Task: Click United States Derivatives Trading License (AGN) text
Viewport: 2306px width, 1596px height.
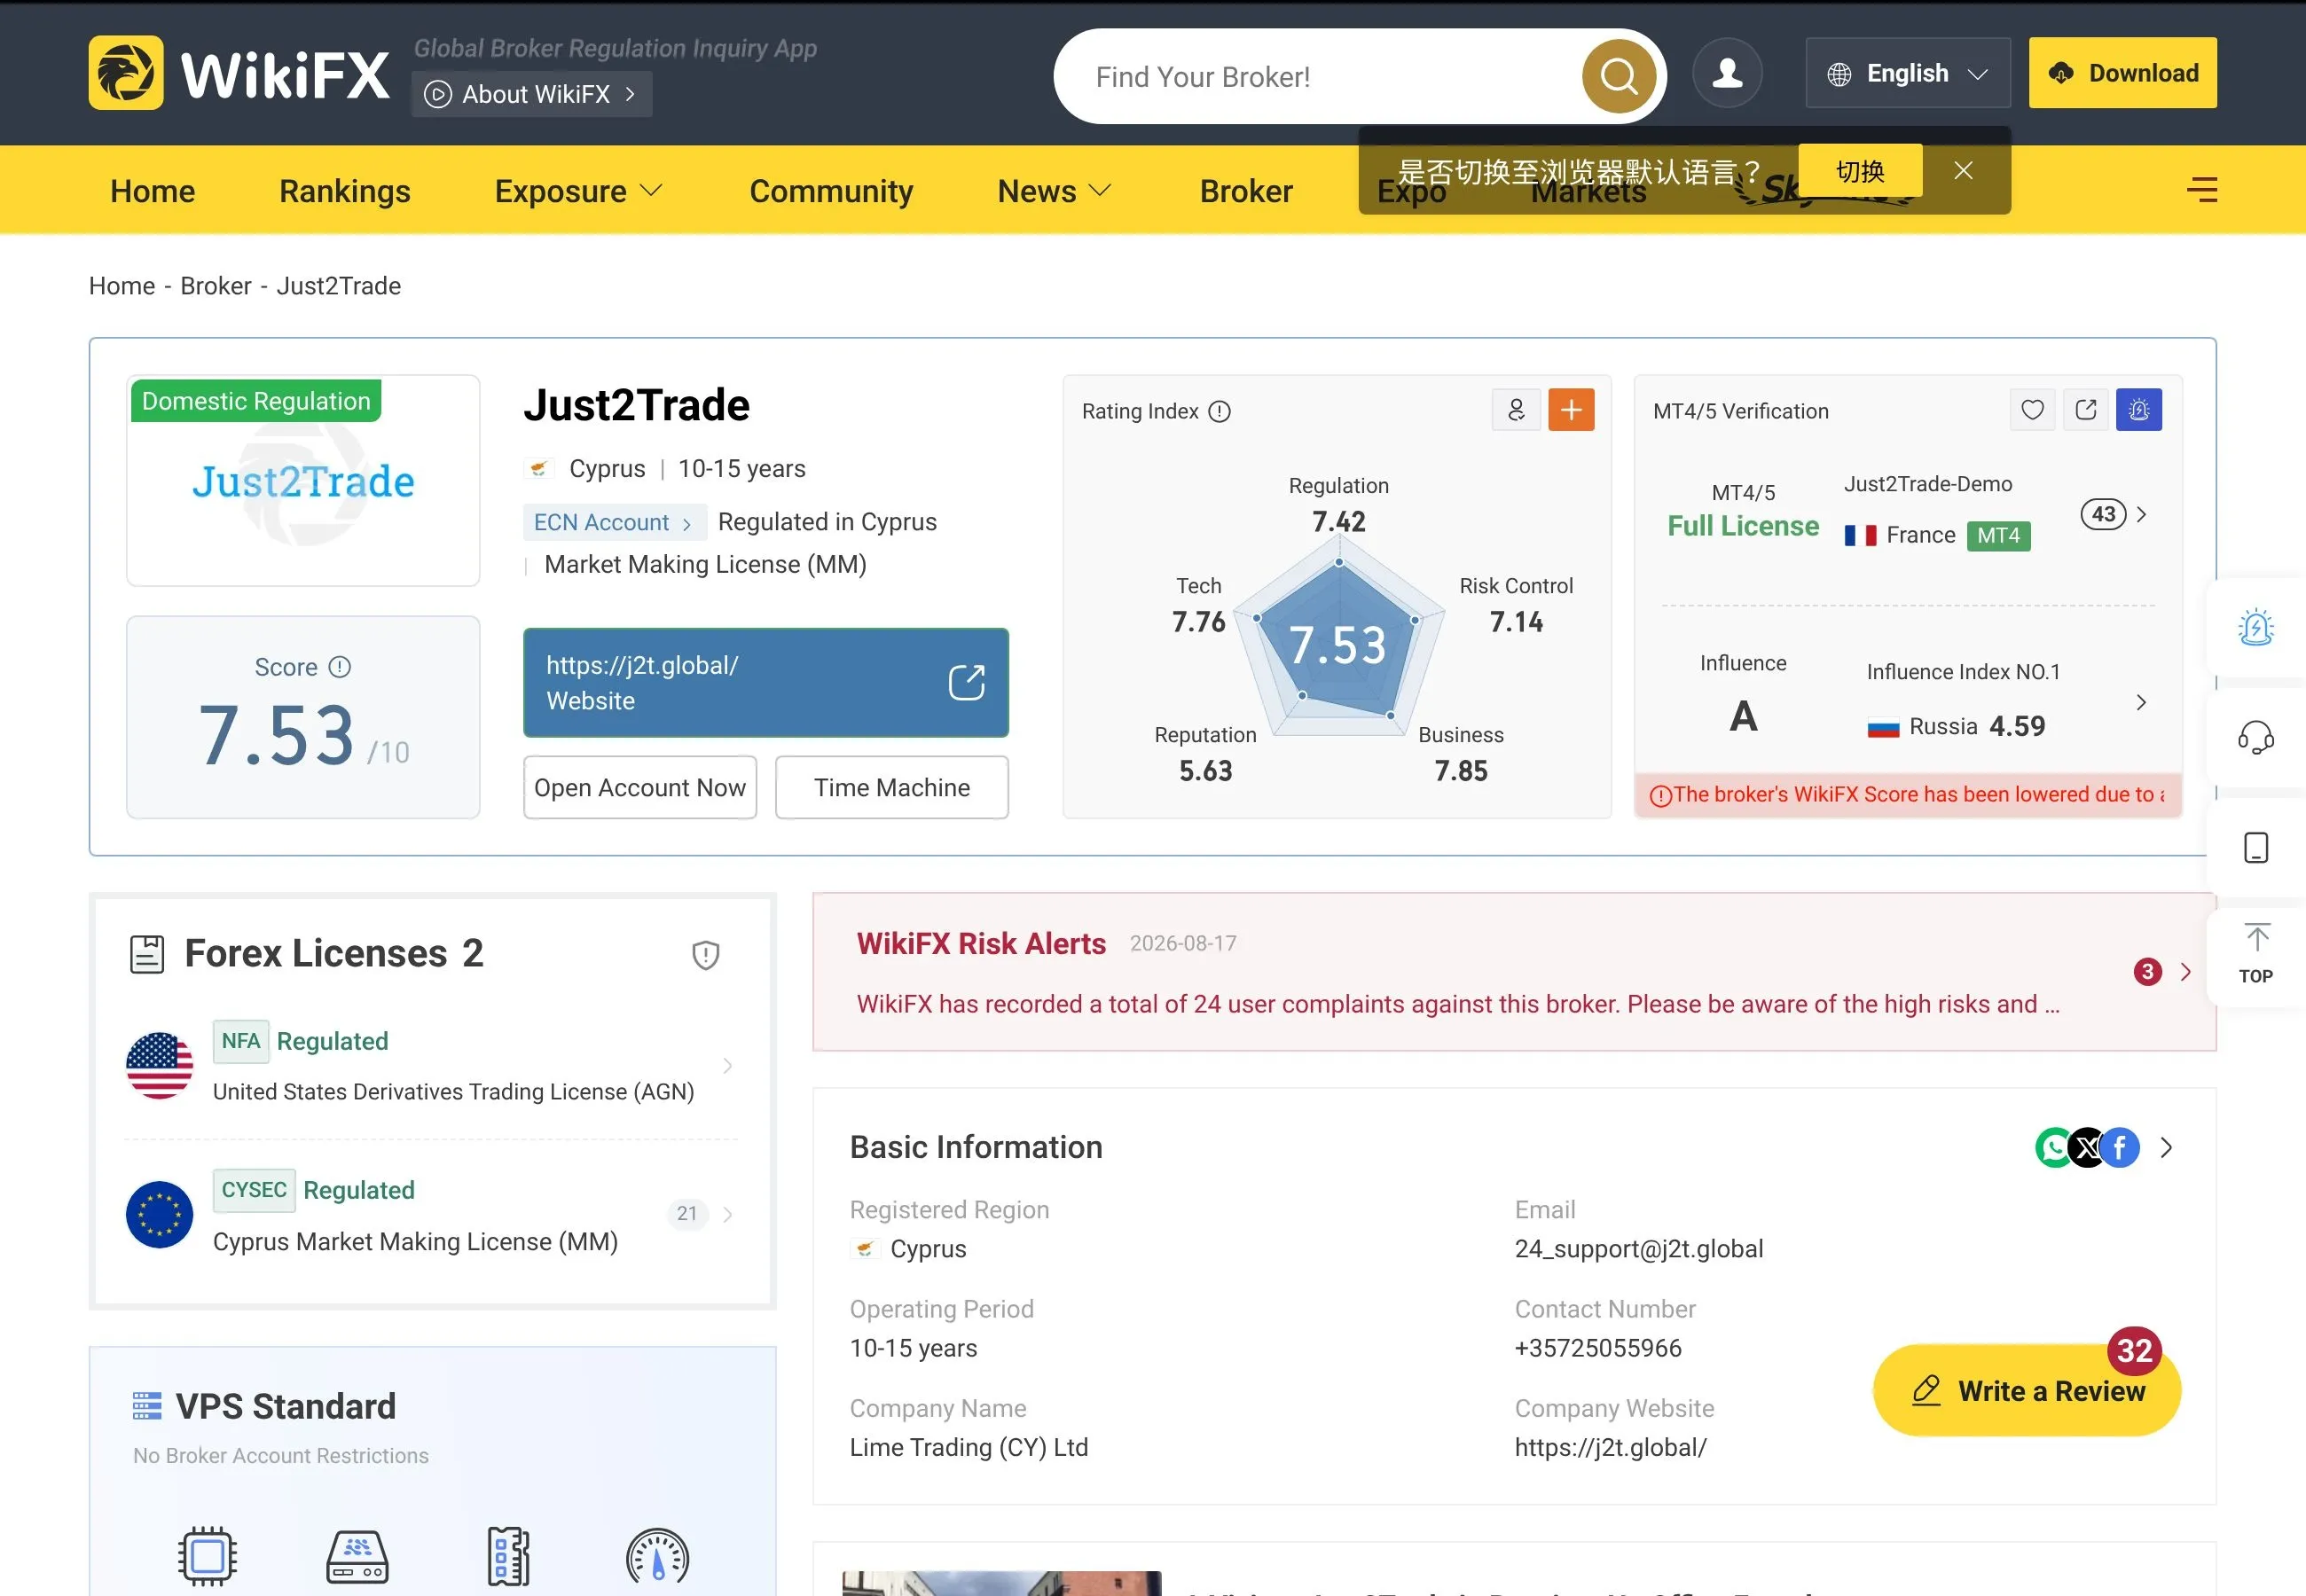Action: point(453,1092)
